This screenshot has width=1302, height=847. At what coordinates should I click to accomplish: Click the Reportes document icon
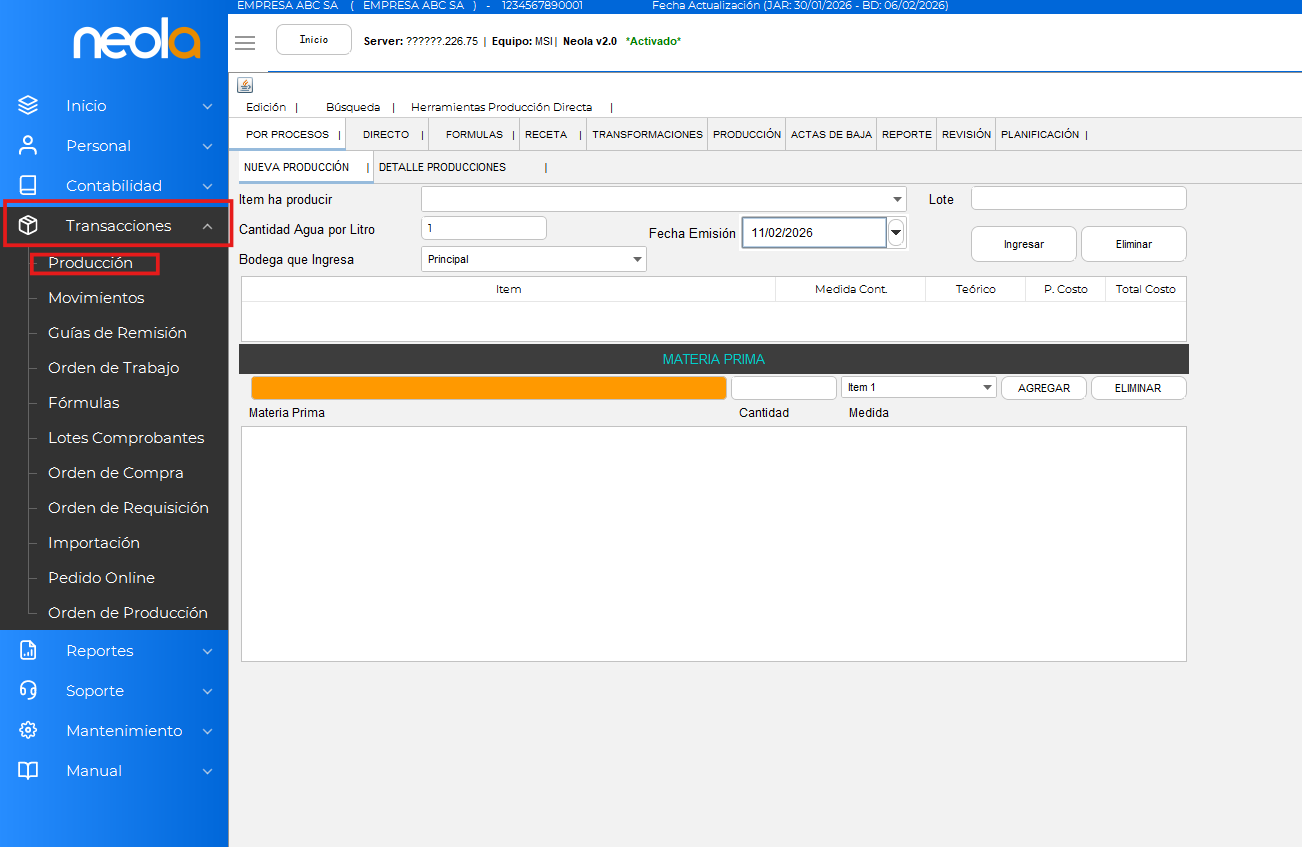click(x=28, y=650)
